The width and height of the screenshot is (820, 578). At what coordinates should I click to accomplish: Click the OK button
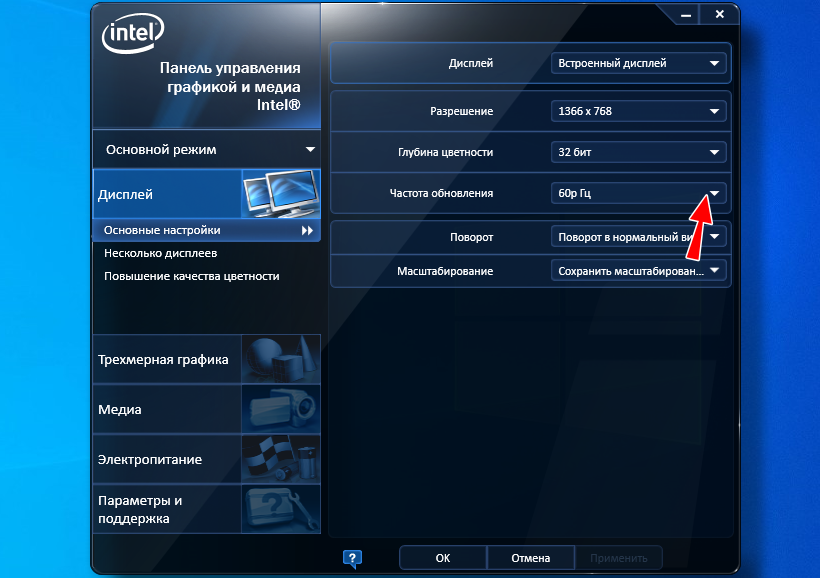coord(443,558)
